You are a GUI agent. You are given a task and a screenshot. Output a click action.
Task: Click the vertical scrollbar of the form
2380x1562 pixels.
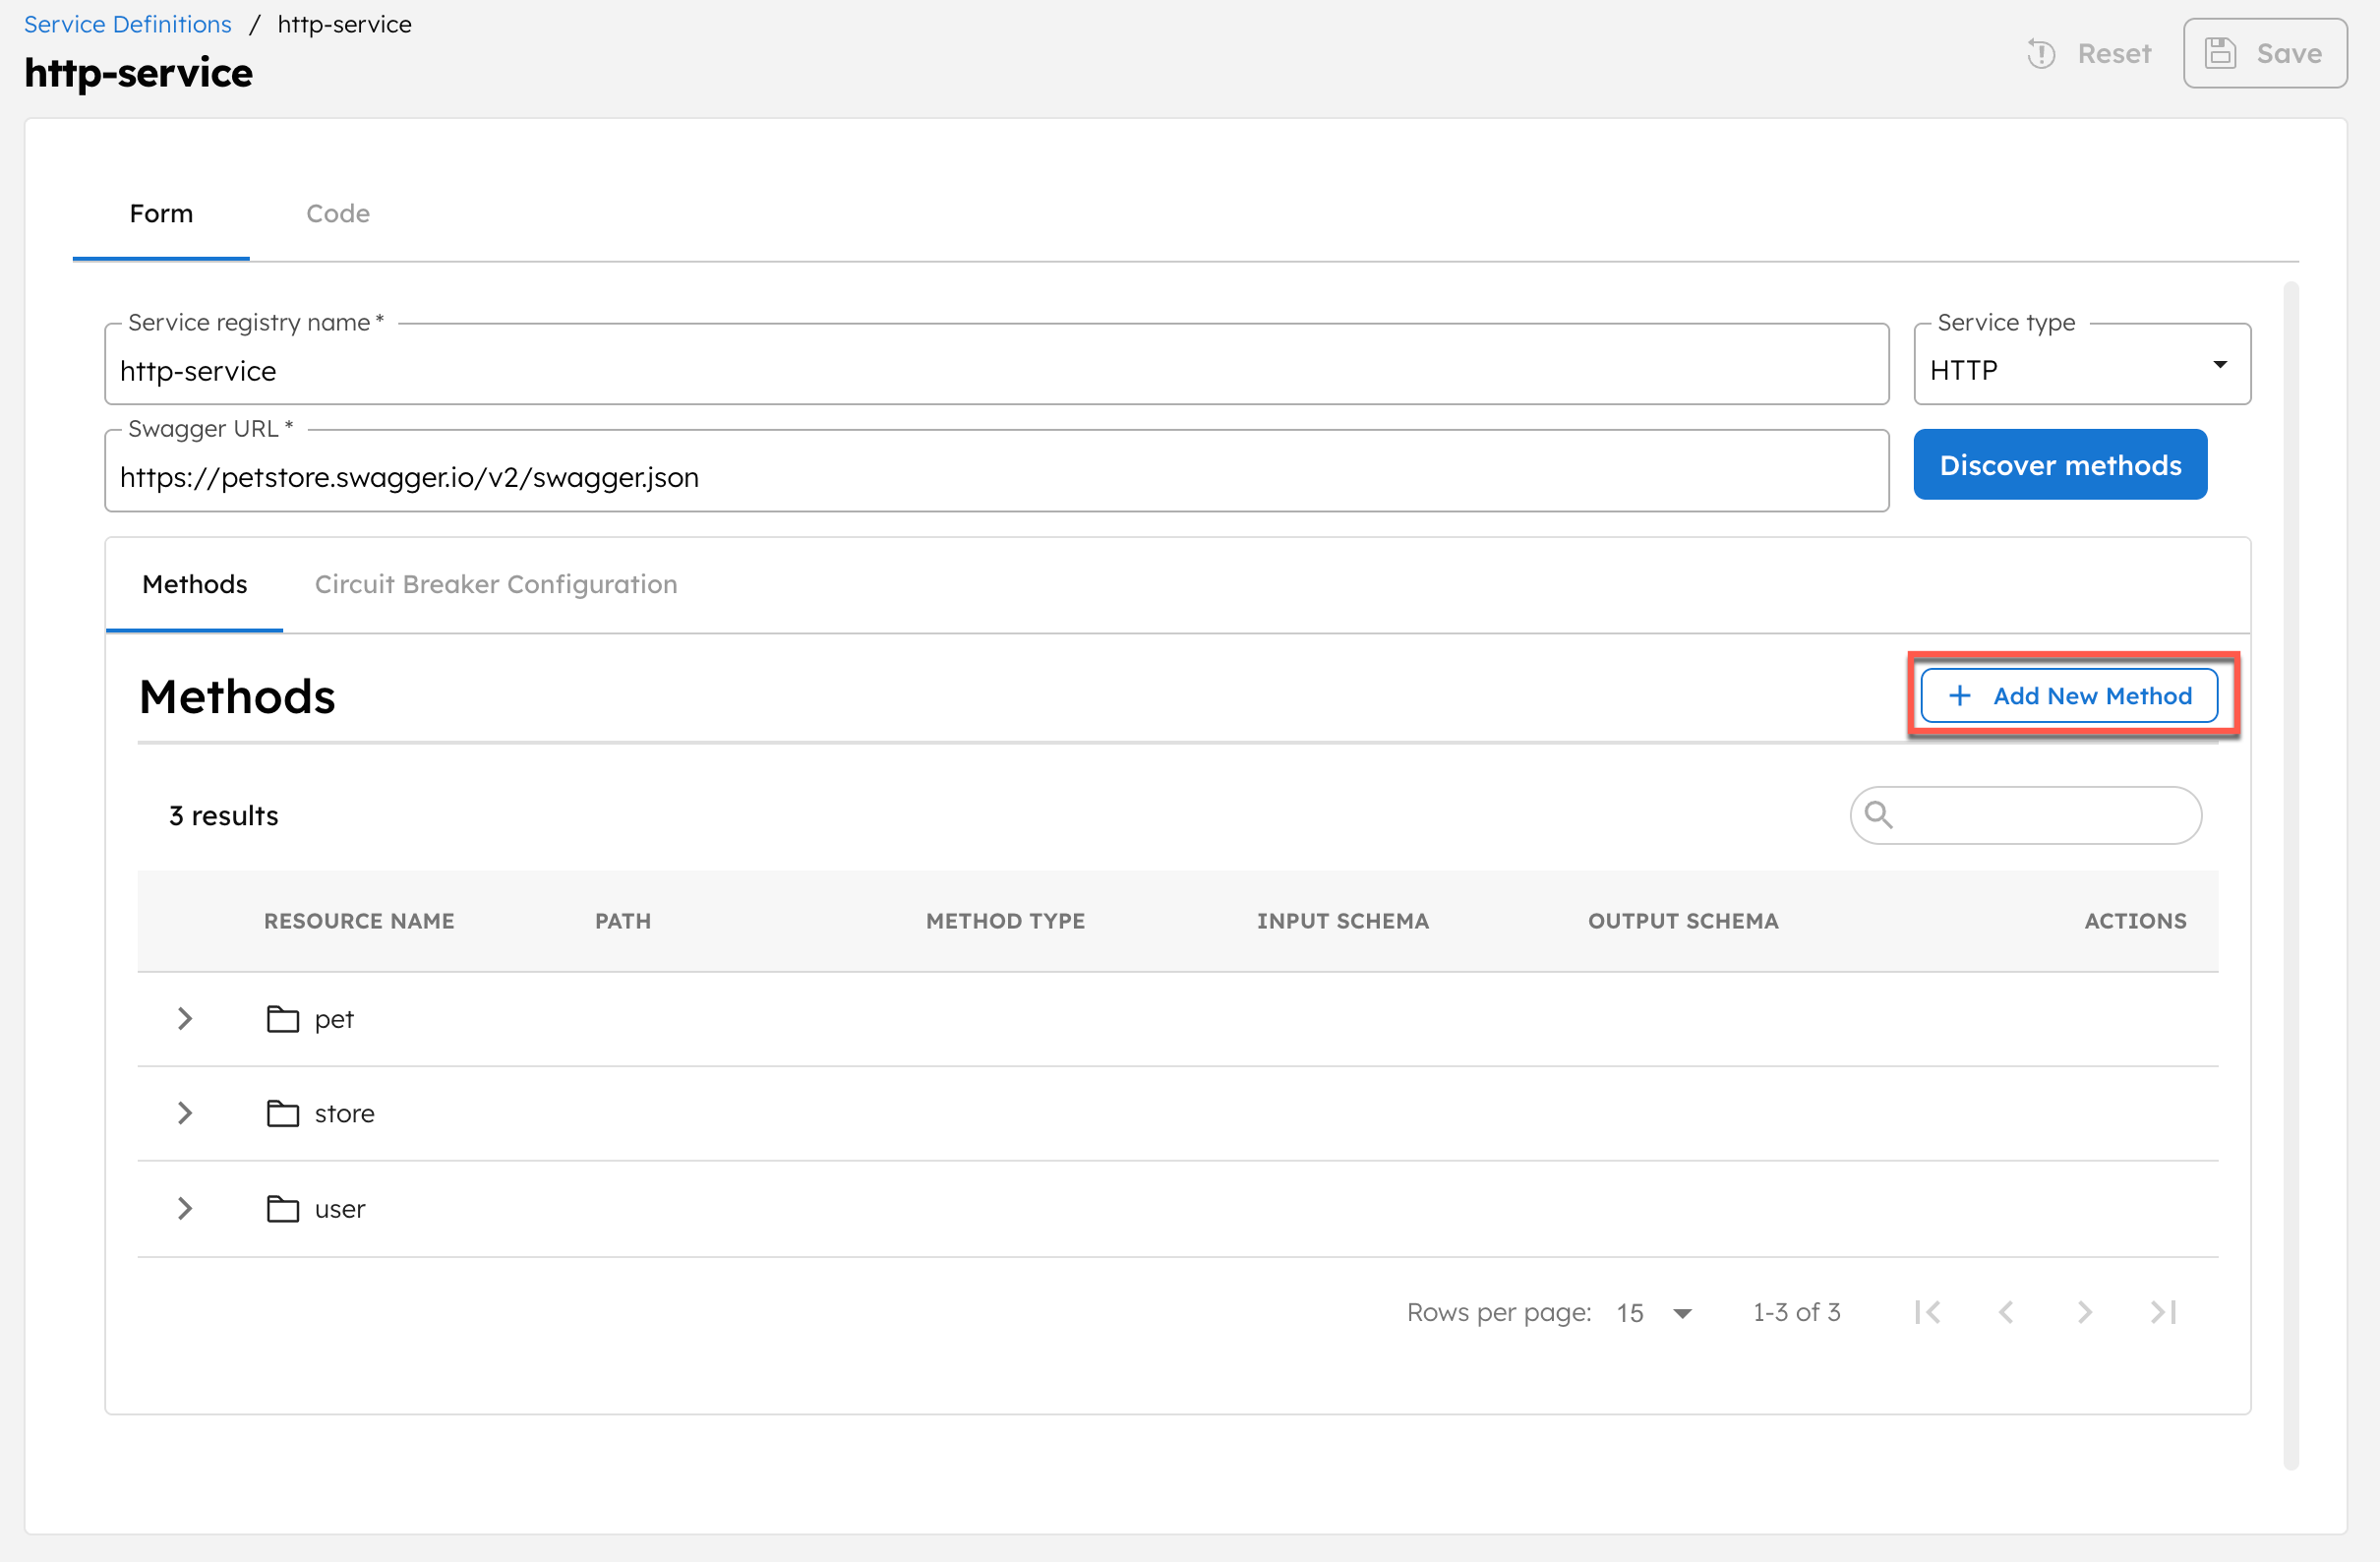[2291, 875]
